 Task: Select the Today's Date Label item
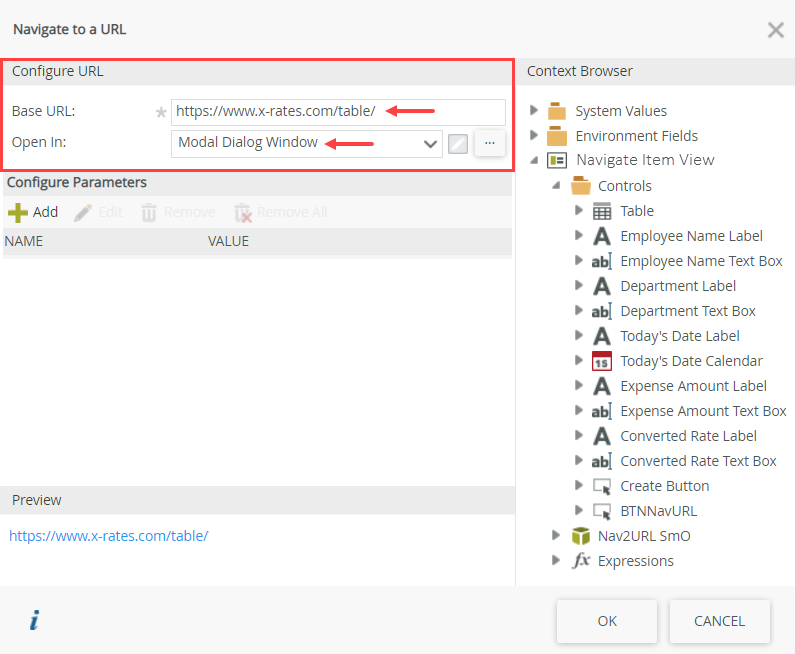point(680,336)
